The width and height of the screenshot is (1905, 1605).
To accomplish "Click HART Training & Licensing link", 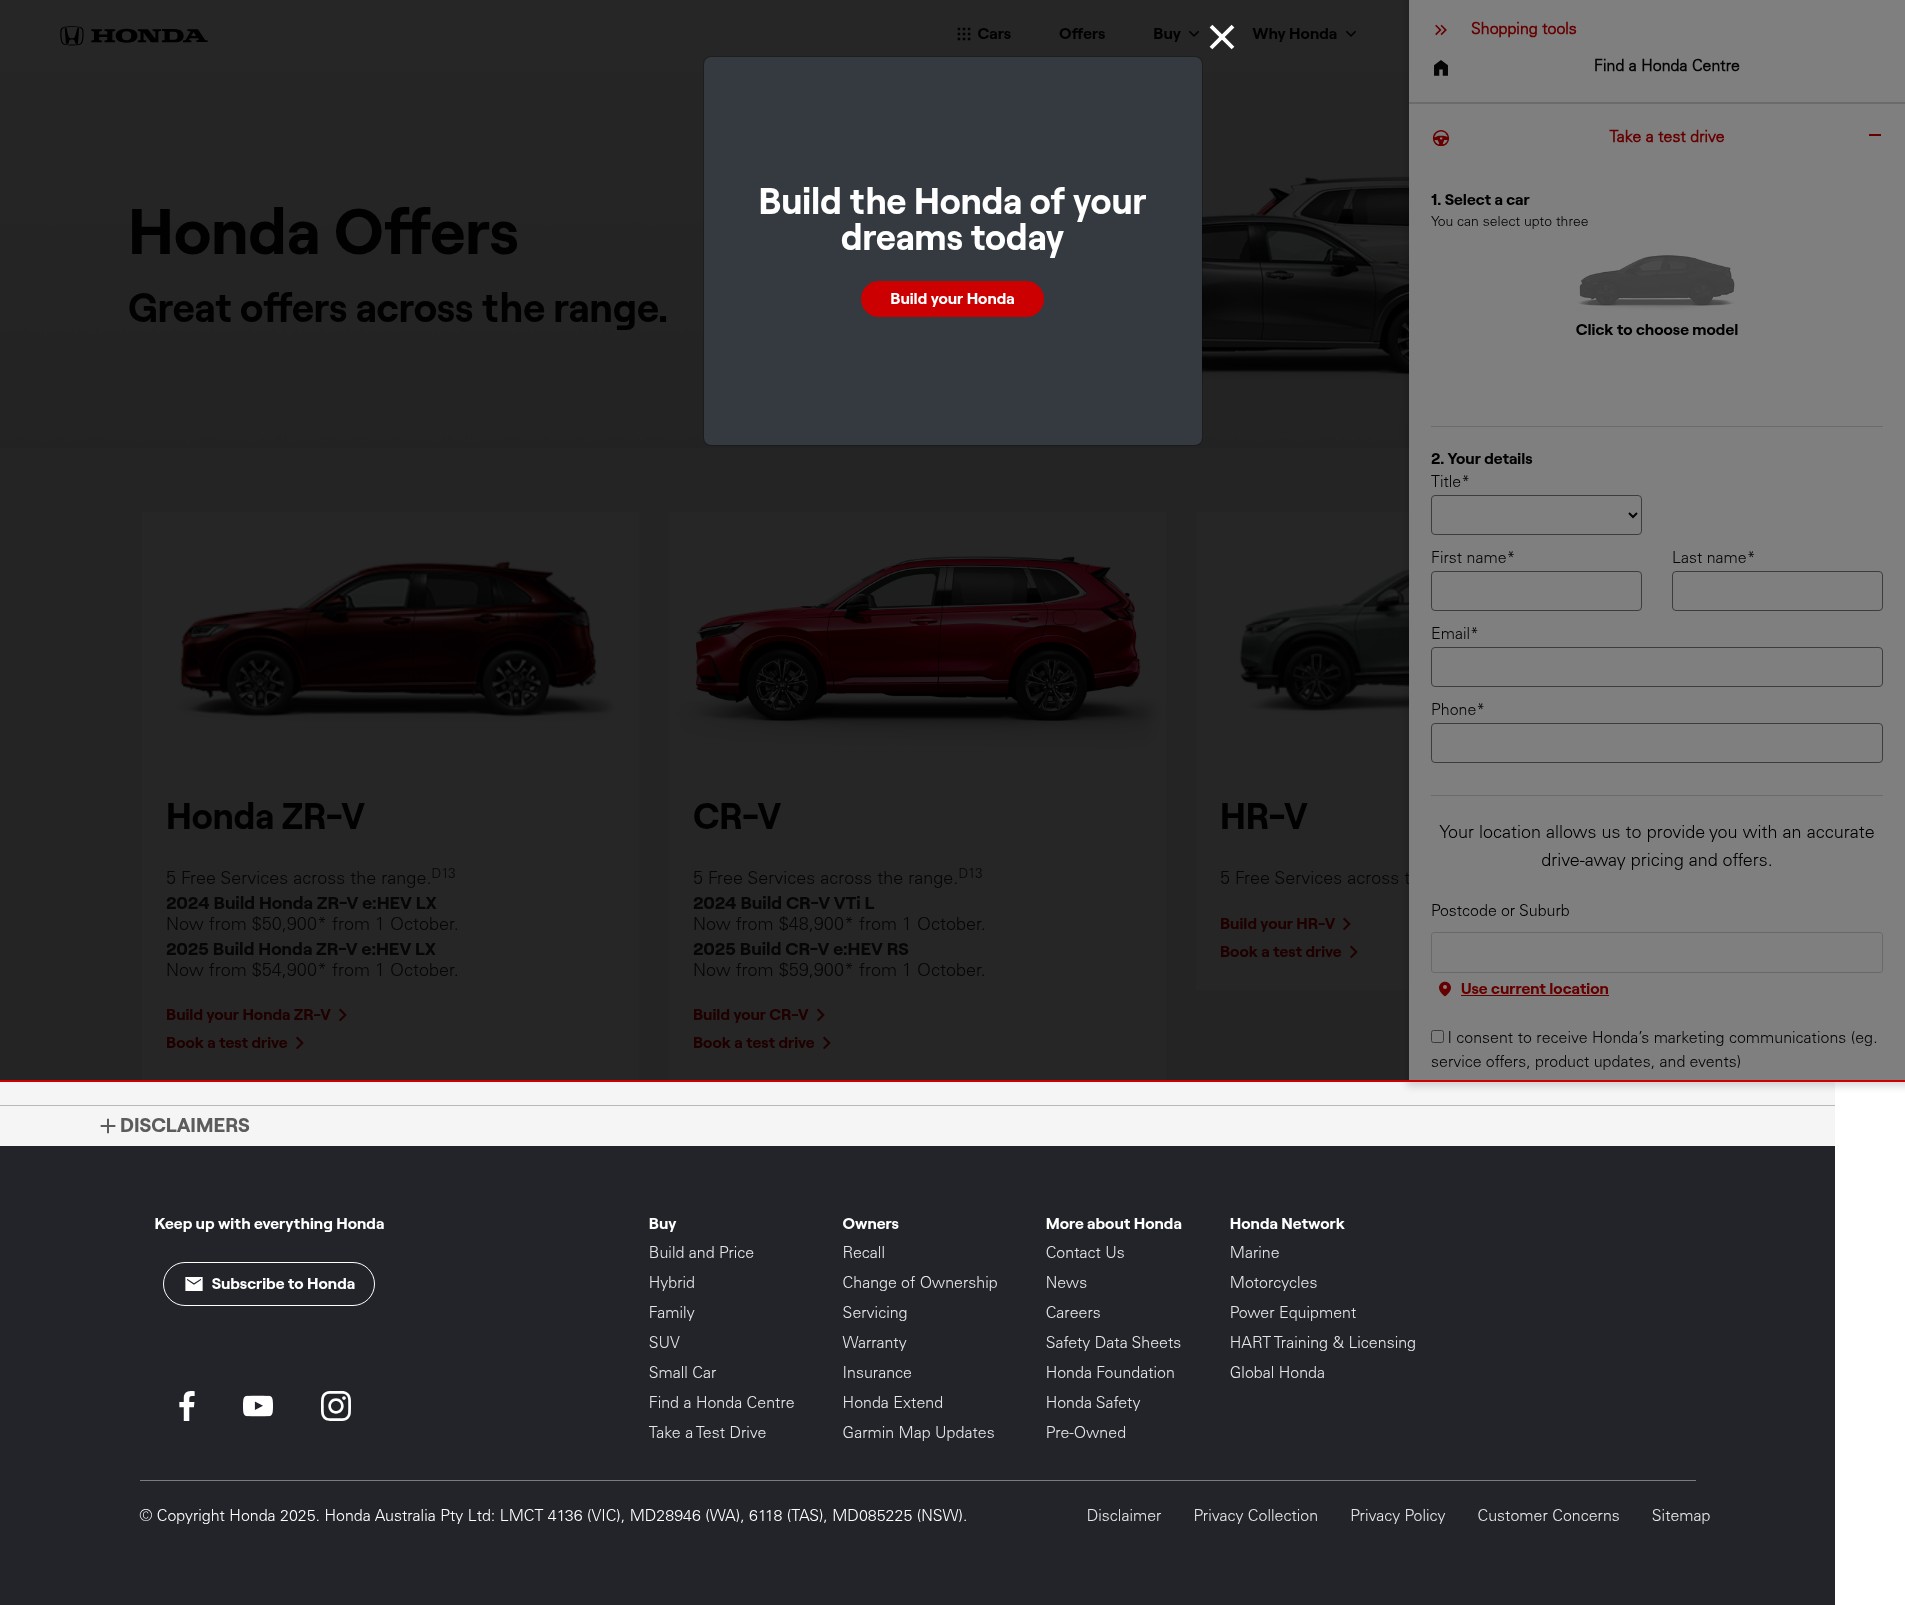I will pyautogui.click(x=1322, y=1343).
